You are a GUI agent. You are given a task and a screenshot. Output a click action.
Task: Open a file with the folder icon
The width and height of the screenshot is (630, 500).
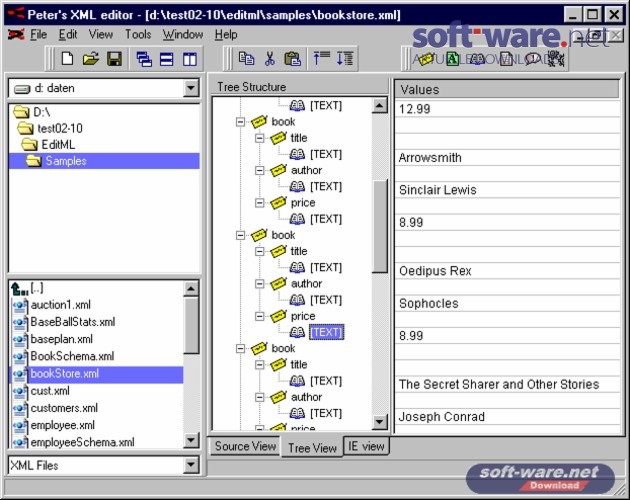click(91, 59)
